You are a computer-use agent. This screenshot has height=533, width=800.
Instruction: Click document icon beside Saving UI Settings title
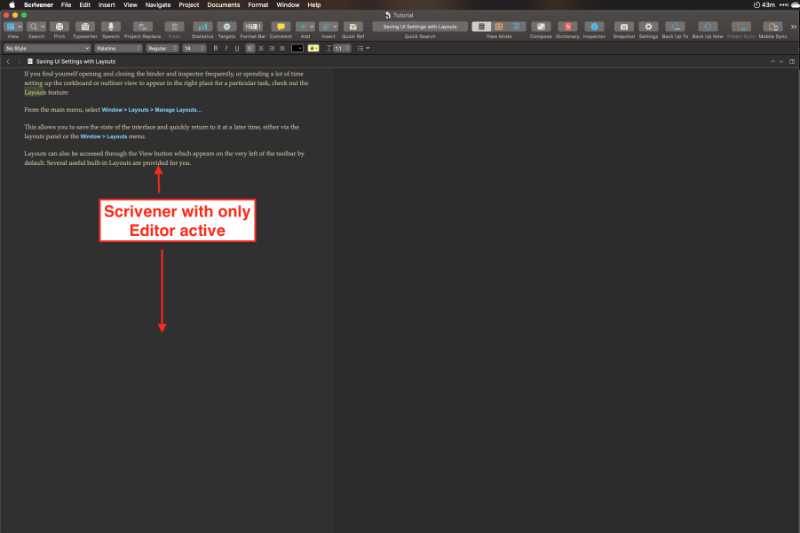tap(30, 61)
